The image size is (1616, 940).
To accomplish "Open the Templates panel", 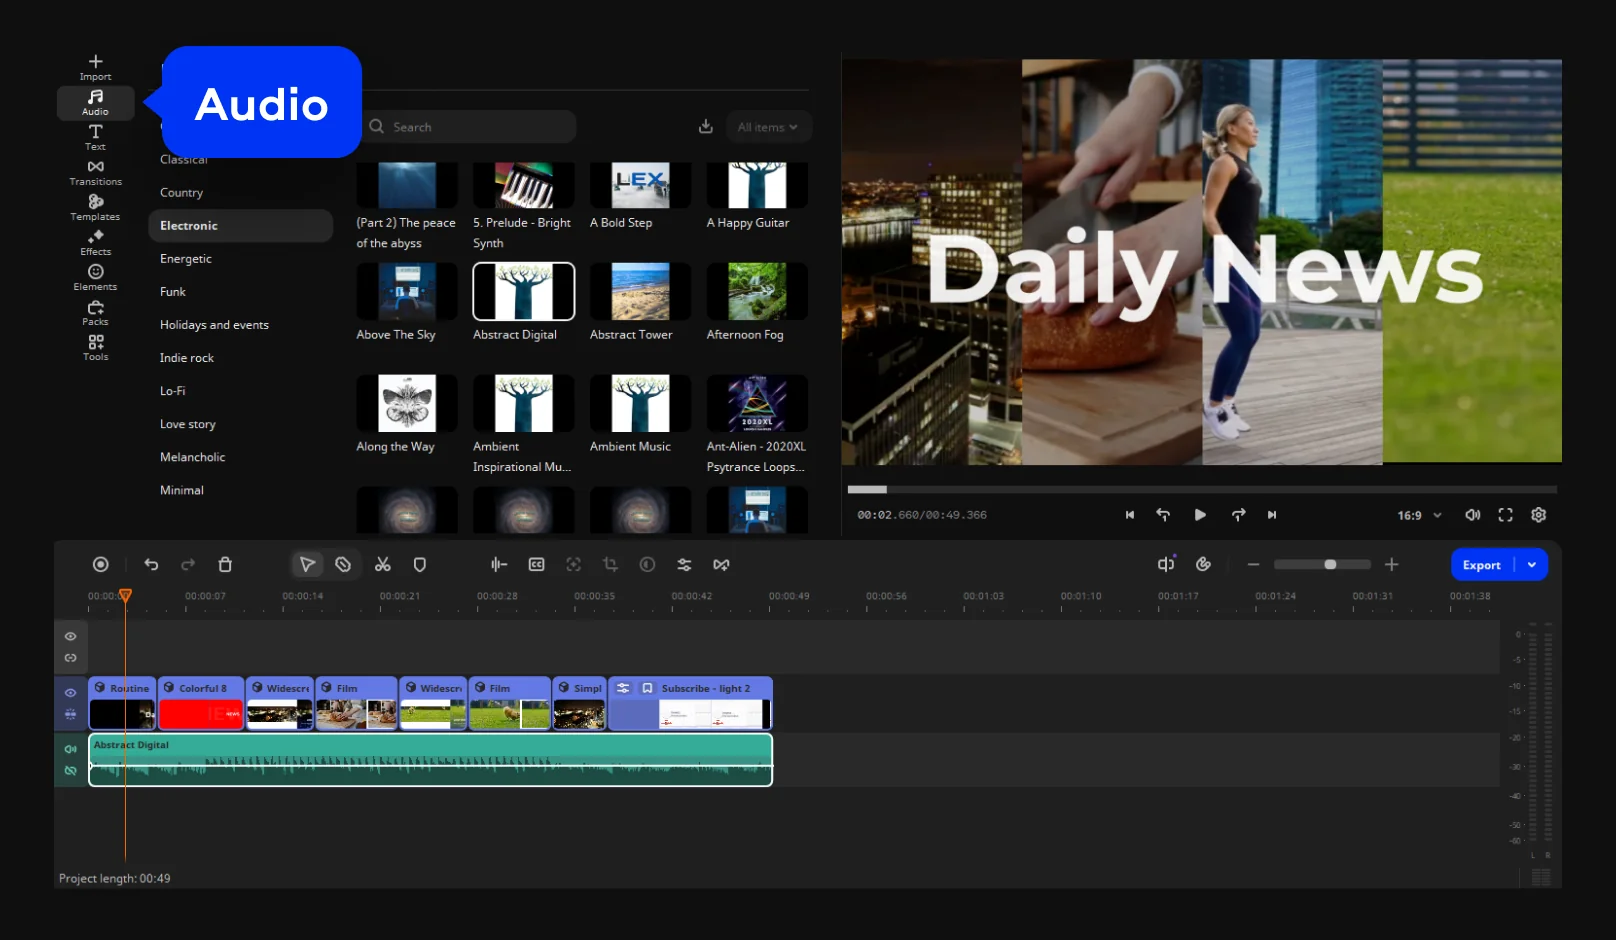I will (95, 207).
